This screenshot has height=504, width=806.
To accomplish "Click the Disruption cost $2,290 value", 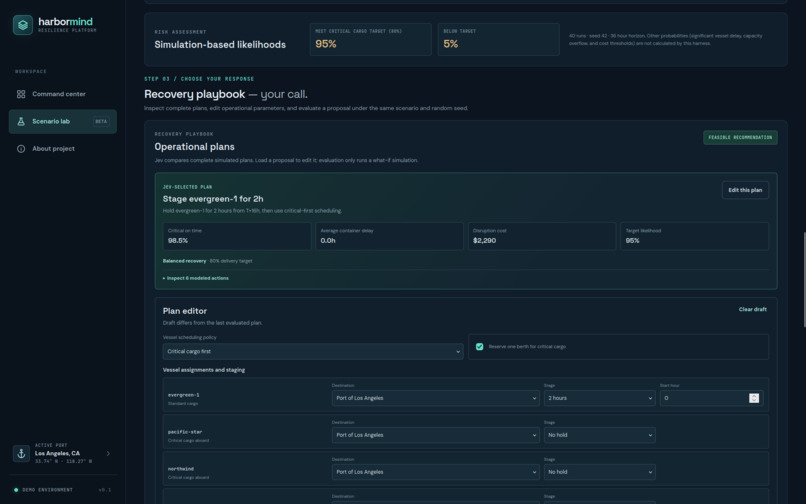I will [x=484, y=241].
